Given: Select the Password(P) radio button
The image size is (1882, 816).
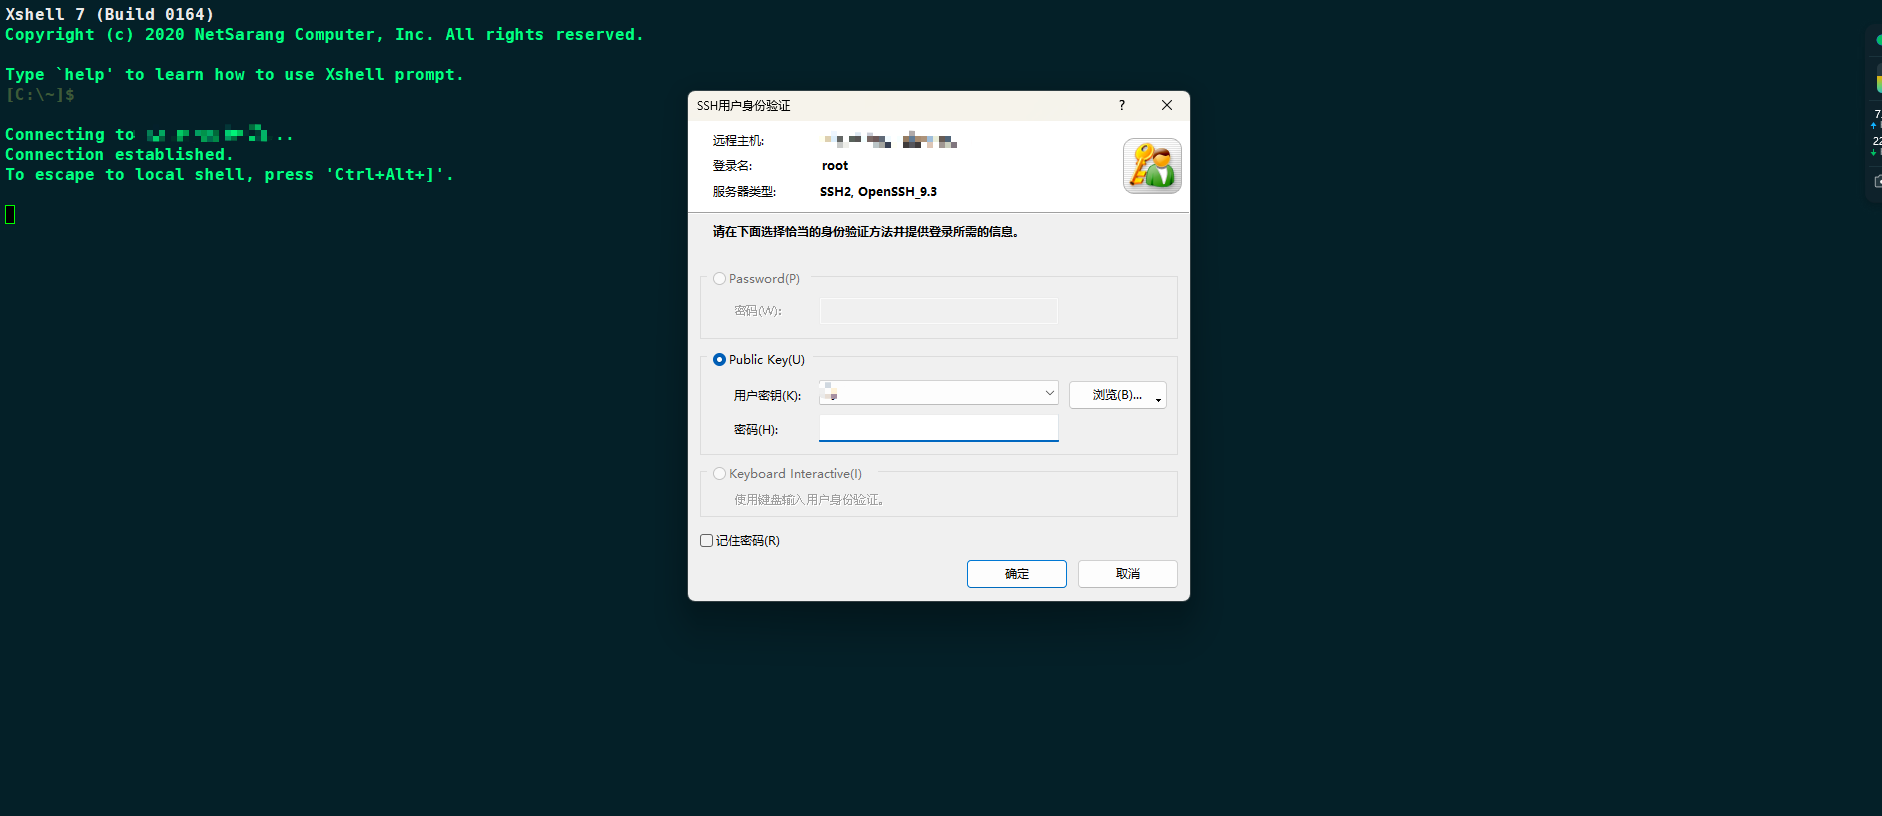Looking at the screenshot, I should pyautogui.click(x=719, y=279).
